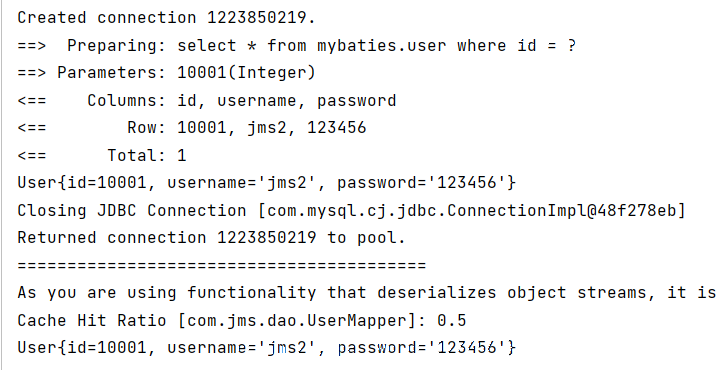Click the last User{id=10001 output line
Screen dimensions: 716x370
point(267,348)
